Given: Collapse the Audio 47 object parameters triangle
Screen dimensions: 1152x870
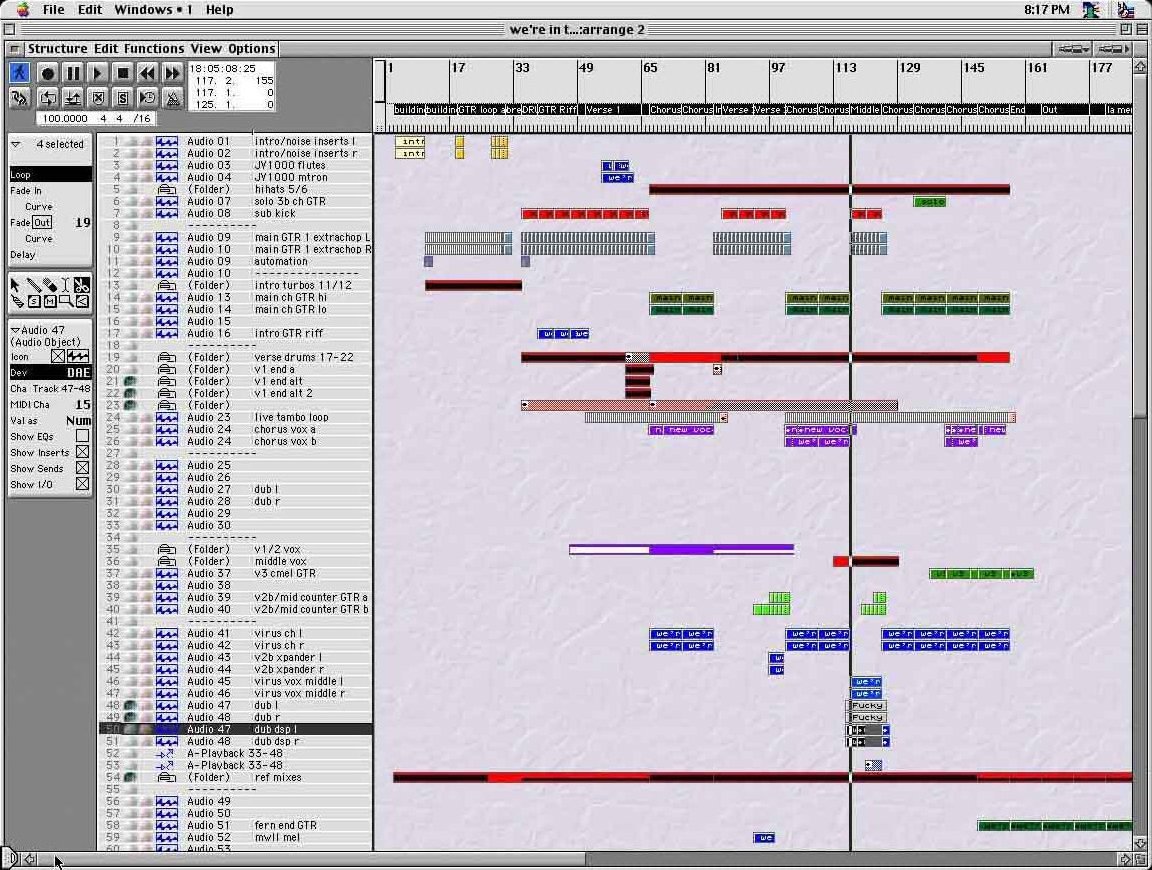Looking at the screenshot, I should pos(15,330).
